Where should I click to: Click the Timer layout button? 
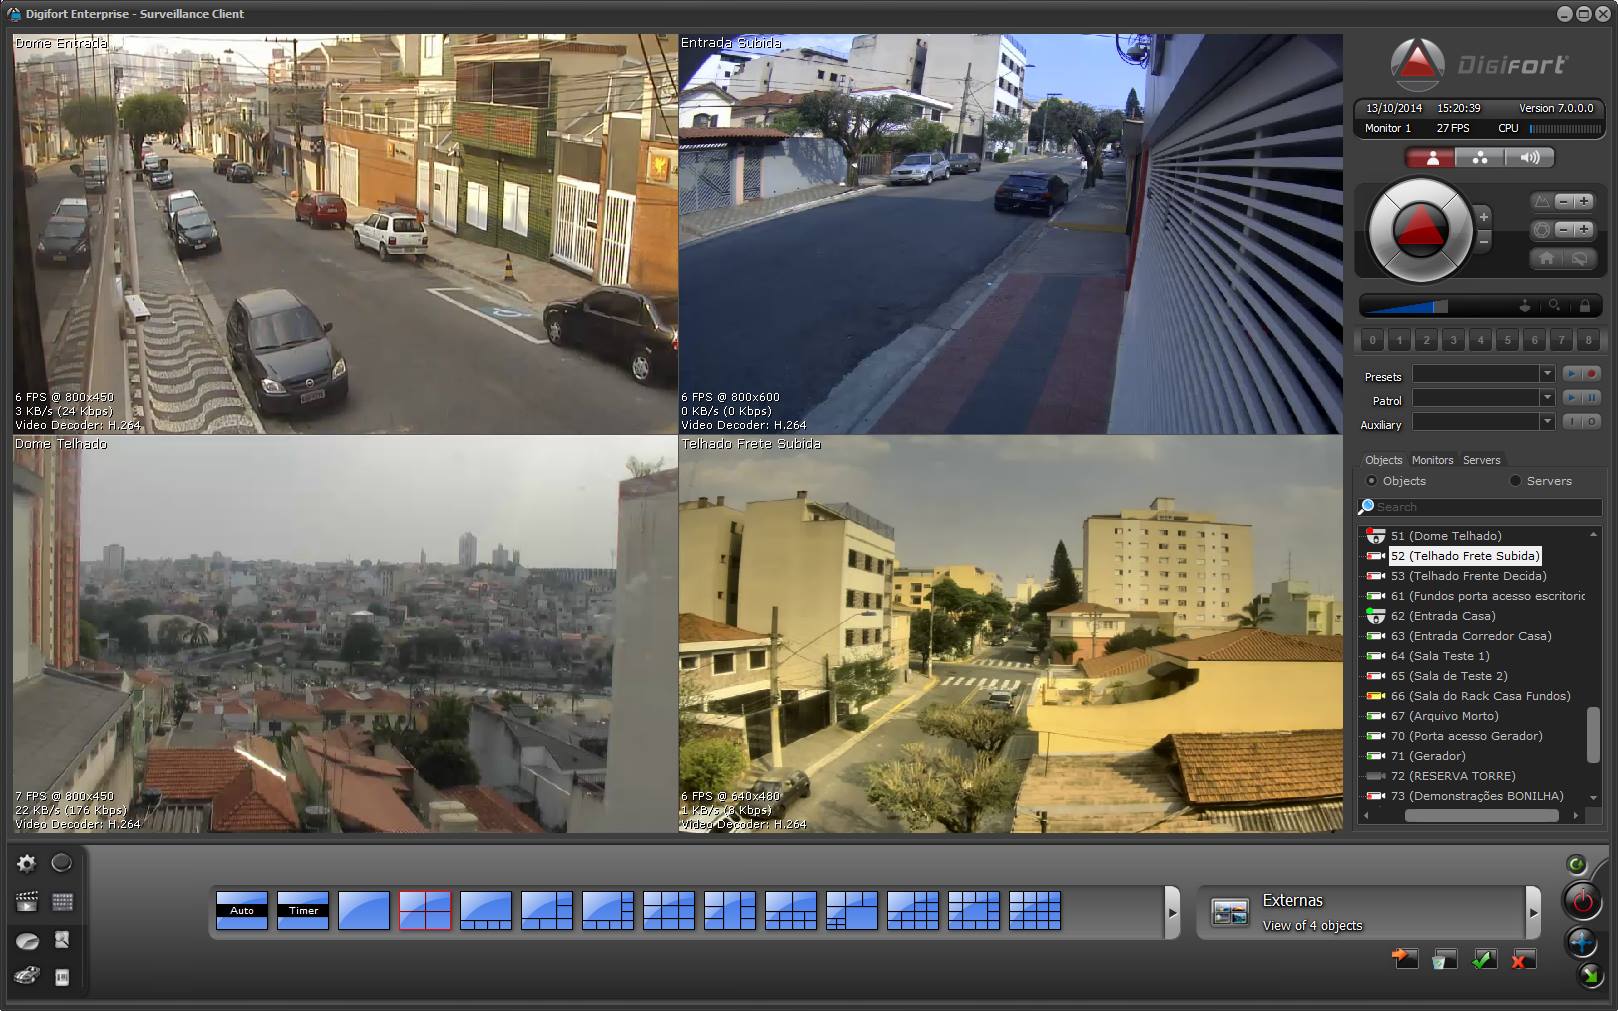click(303, 910)
